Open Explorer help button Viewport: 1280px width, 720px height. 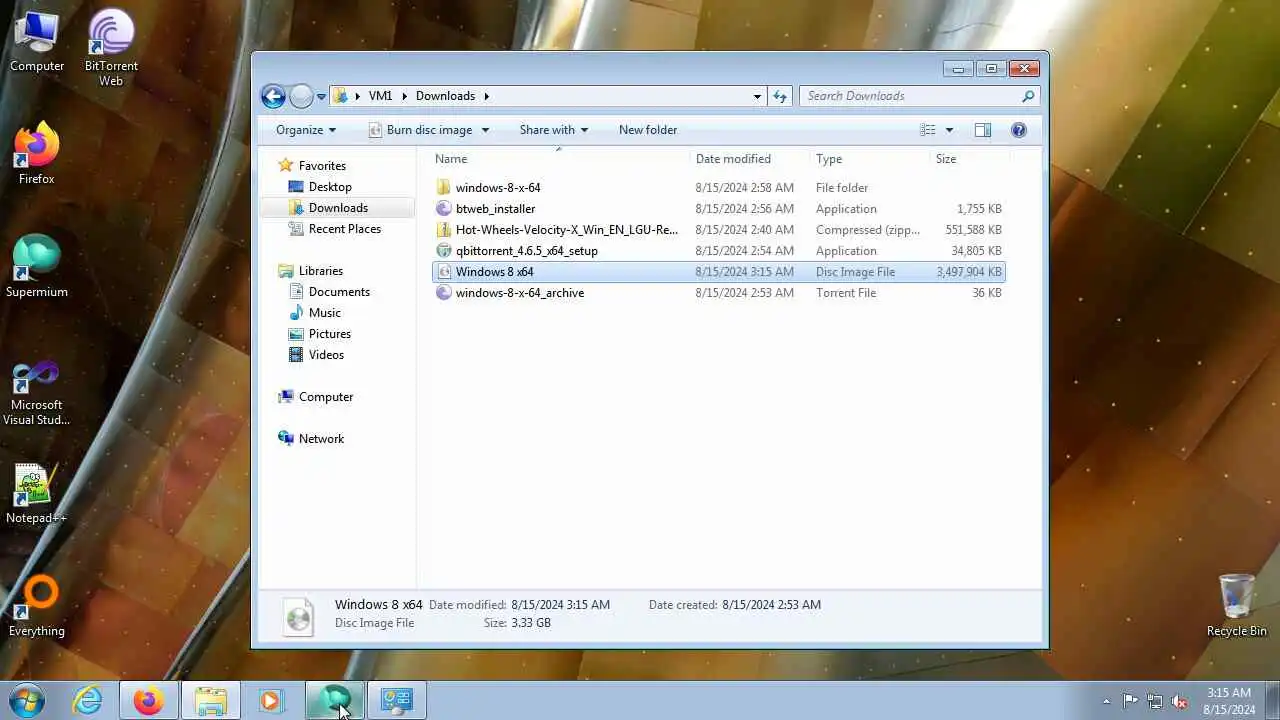[1018, 130]
